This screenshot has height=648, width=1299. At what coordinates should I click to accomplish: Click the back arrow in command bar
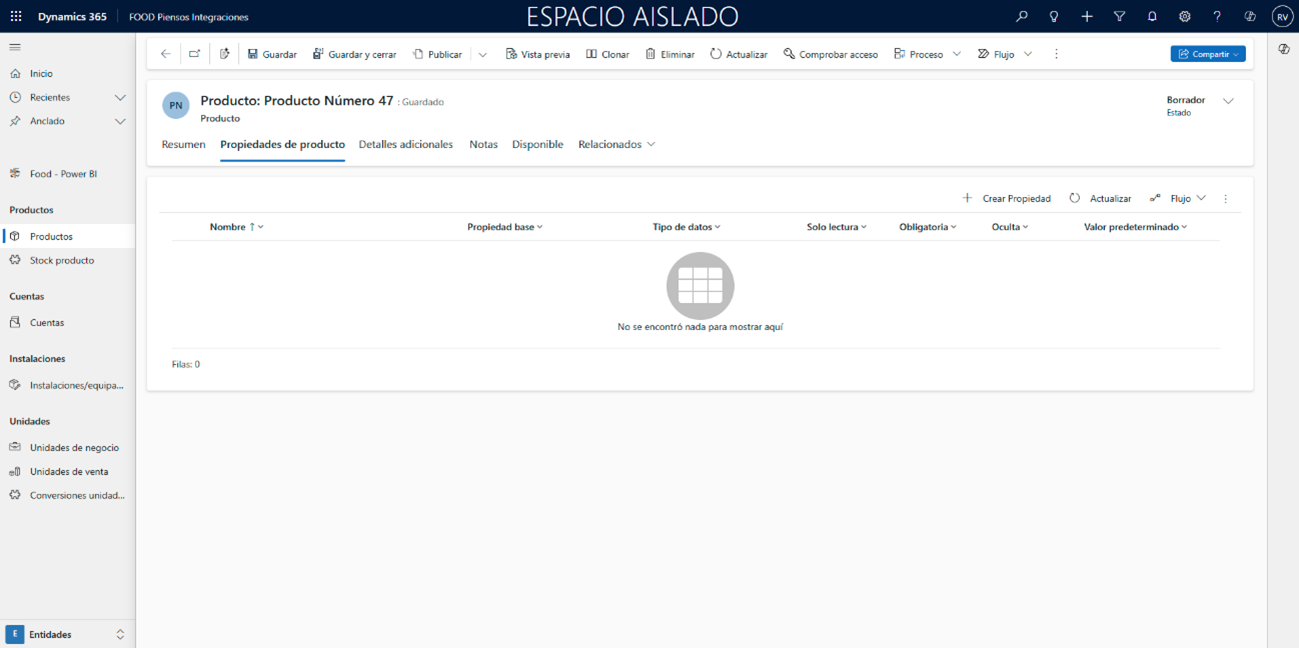(x=166, y=54)
